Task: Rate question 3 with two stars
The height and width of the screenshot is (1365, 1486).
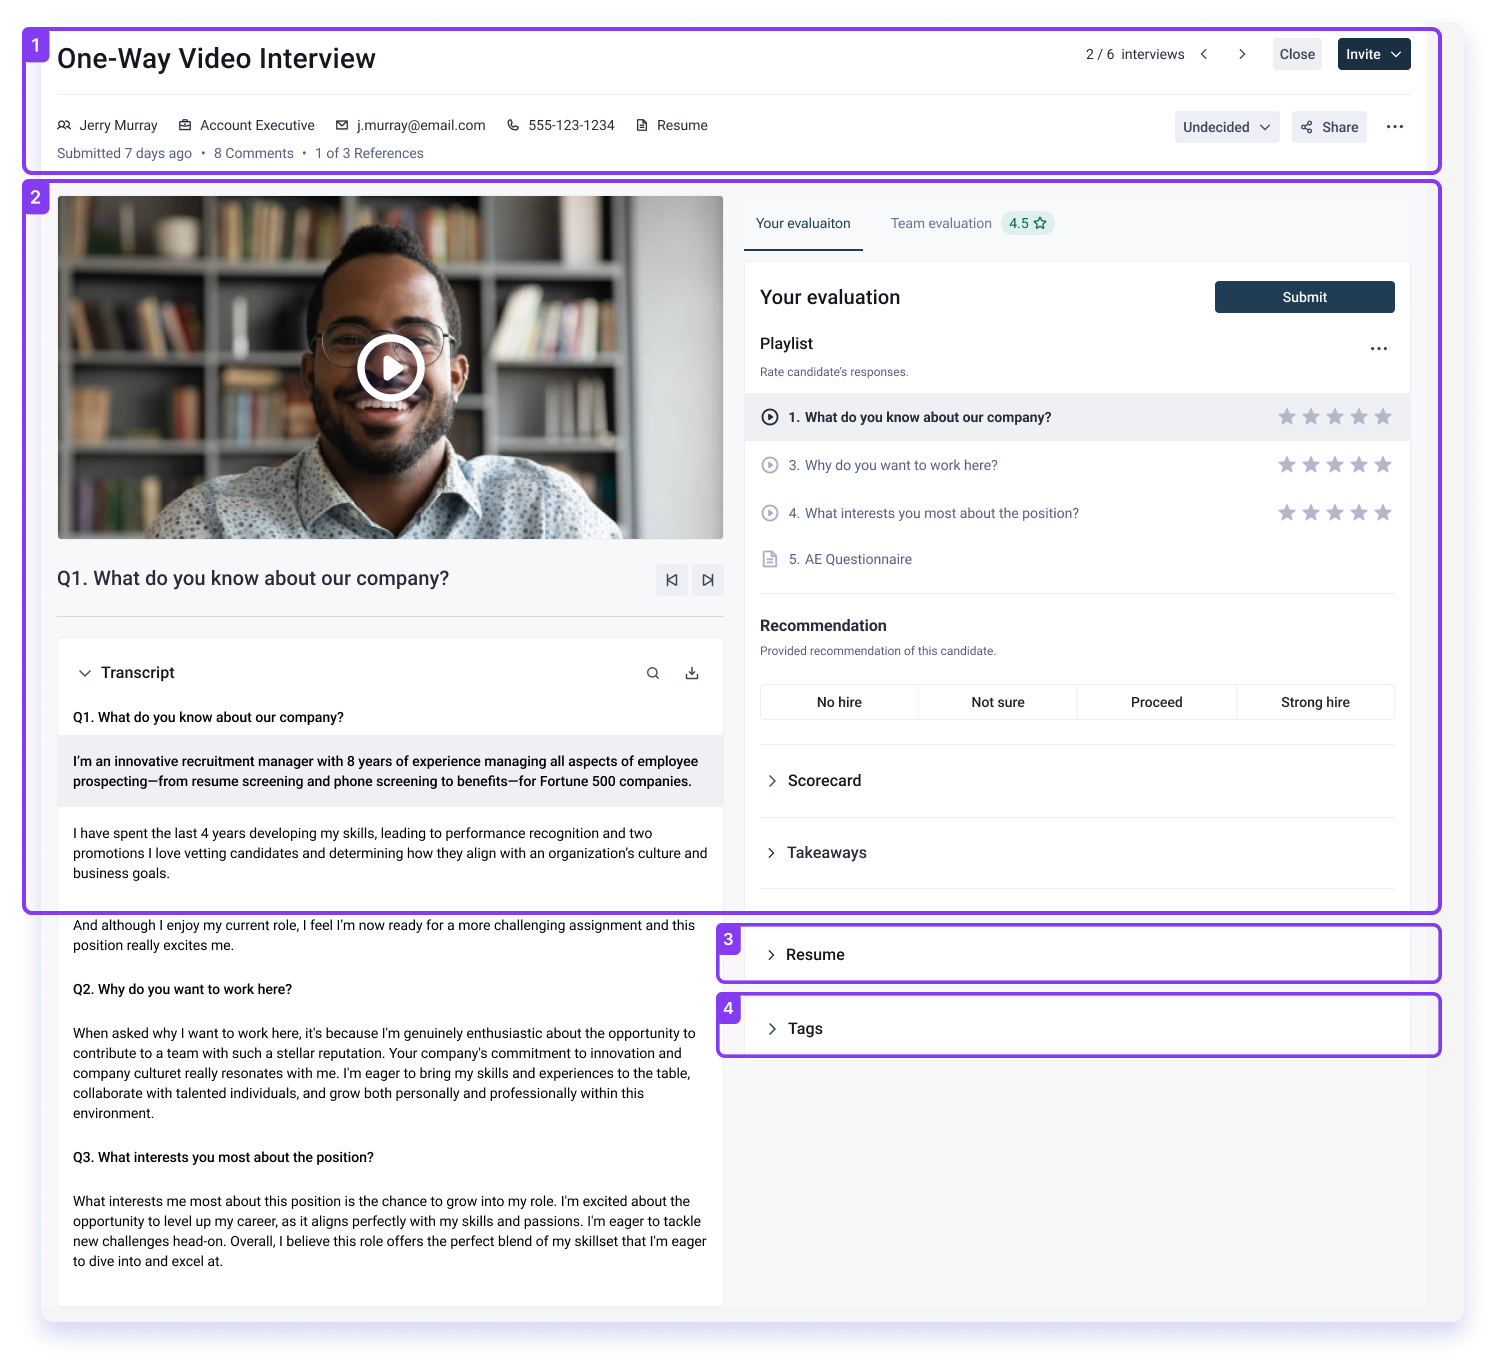Action: pyautogui.click(x=1311, y=465)
